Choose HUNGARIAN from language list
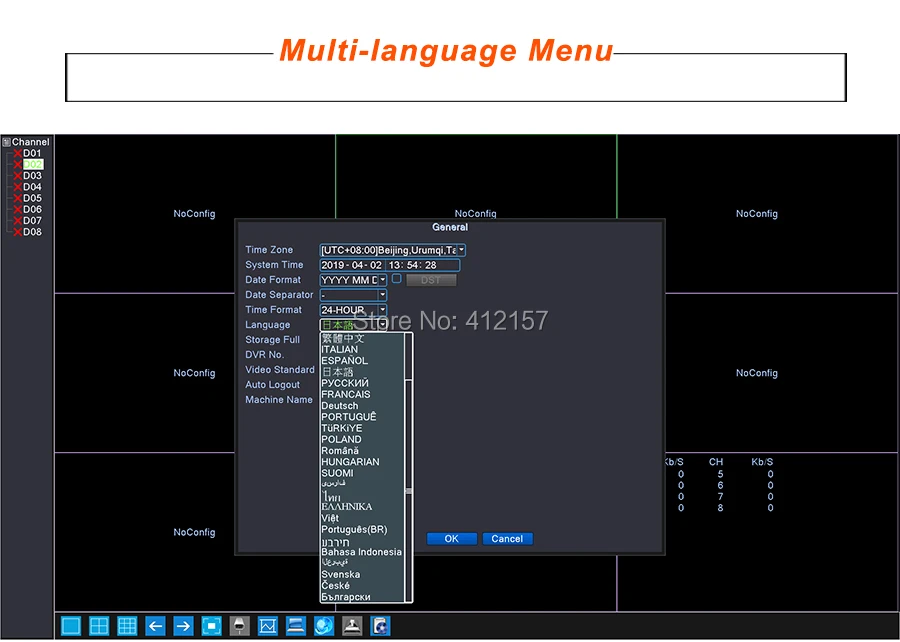Image resolution: width=900 pixels, height=642 pixels. click(x=350, y=462)
